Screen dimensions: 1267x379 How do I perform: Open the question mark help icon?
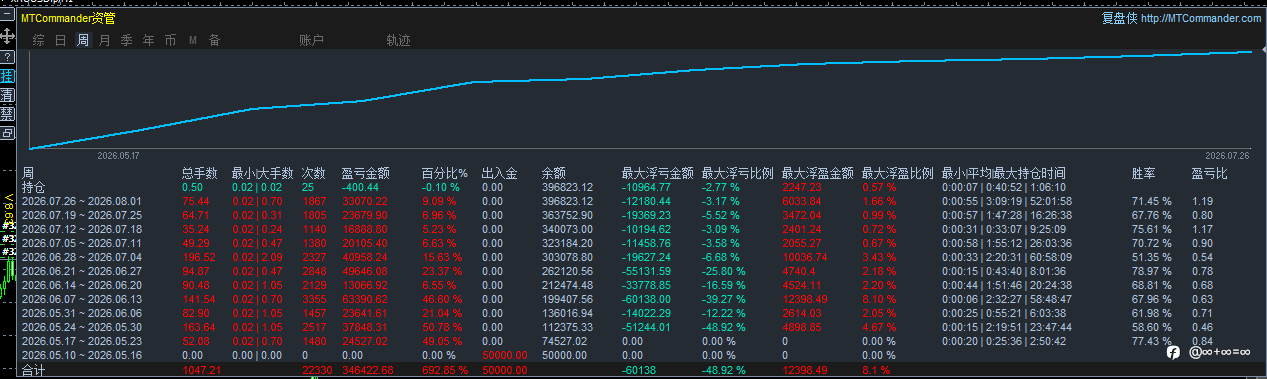pyautogui.click(x=7, y=57)
